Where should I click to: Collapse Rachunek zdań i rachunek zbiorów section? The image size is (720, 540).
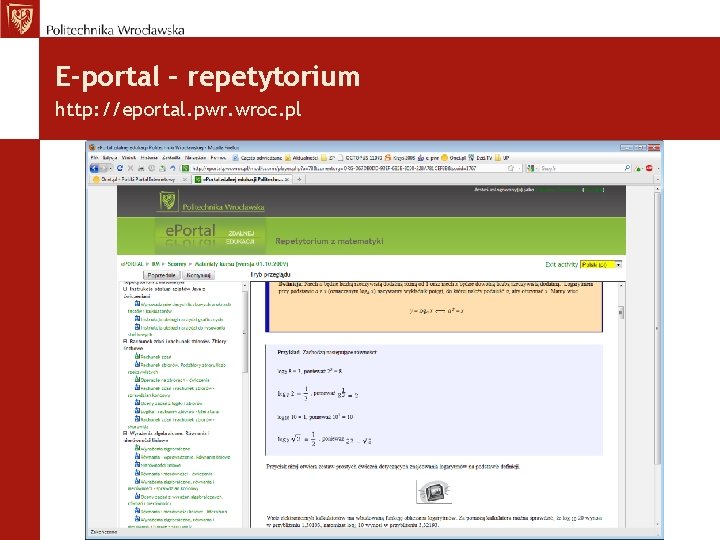coord(125,342)
